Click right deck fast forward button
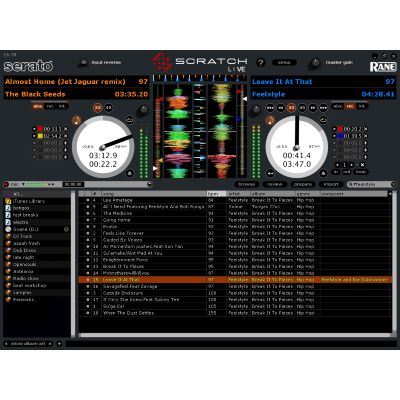The height and width of the screenshot is (400, 400). (313, 108)
